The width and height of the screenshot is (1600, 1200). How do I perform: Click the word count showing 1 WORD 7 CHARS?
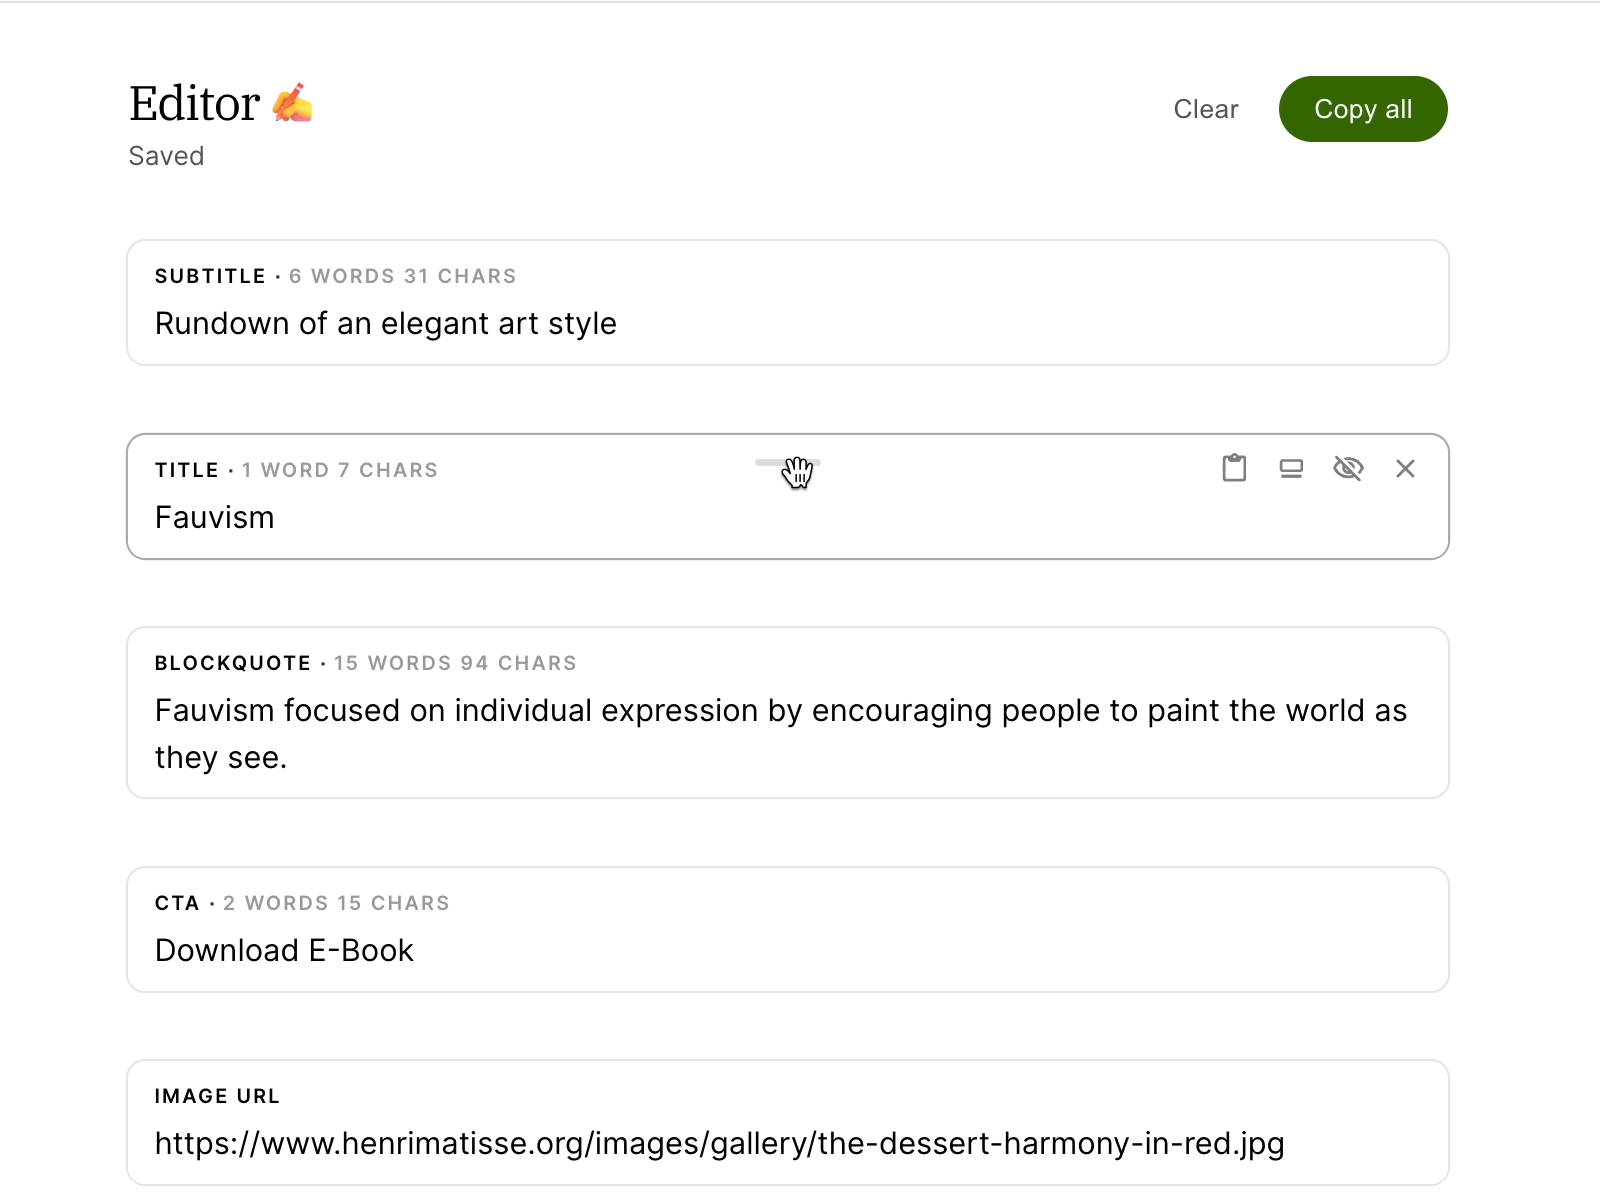point(340,469)
